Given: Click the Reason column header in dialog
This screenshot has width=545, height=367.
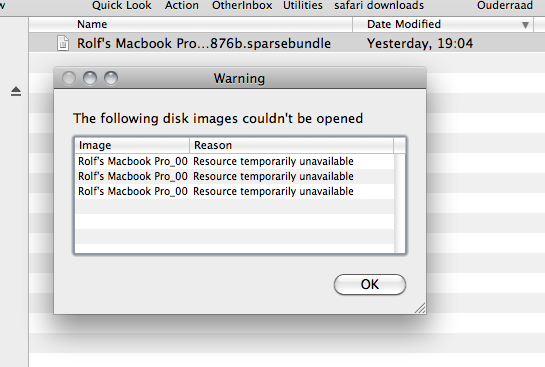Looking at the screenshot, I should (x=292, y=145).
